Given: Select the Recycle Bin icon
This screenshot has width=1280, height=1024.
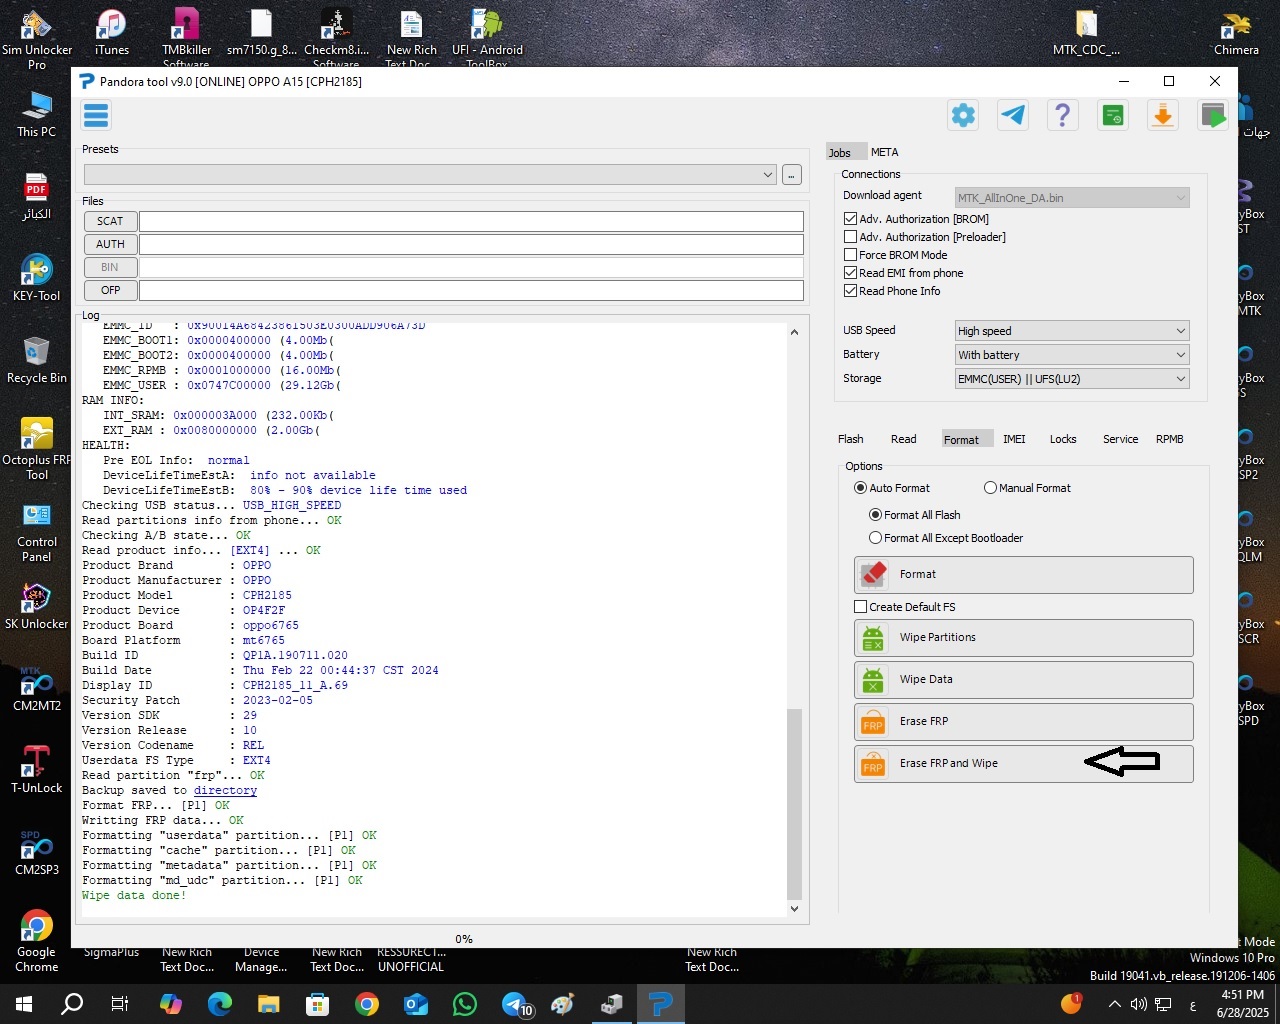Looking at the screenshot, I should coord(36,360).
